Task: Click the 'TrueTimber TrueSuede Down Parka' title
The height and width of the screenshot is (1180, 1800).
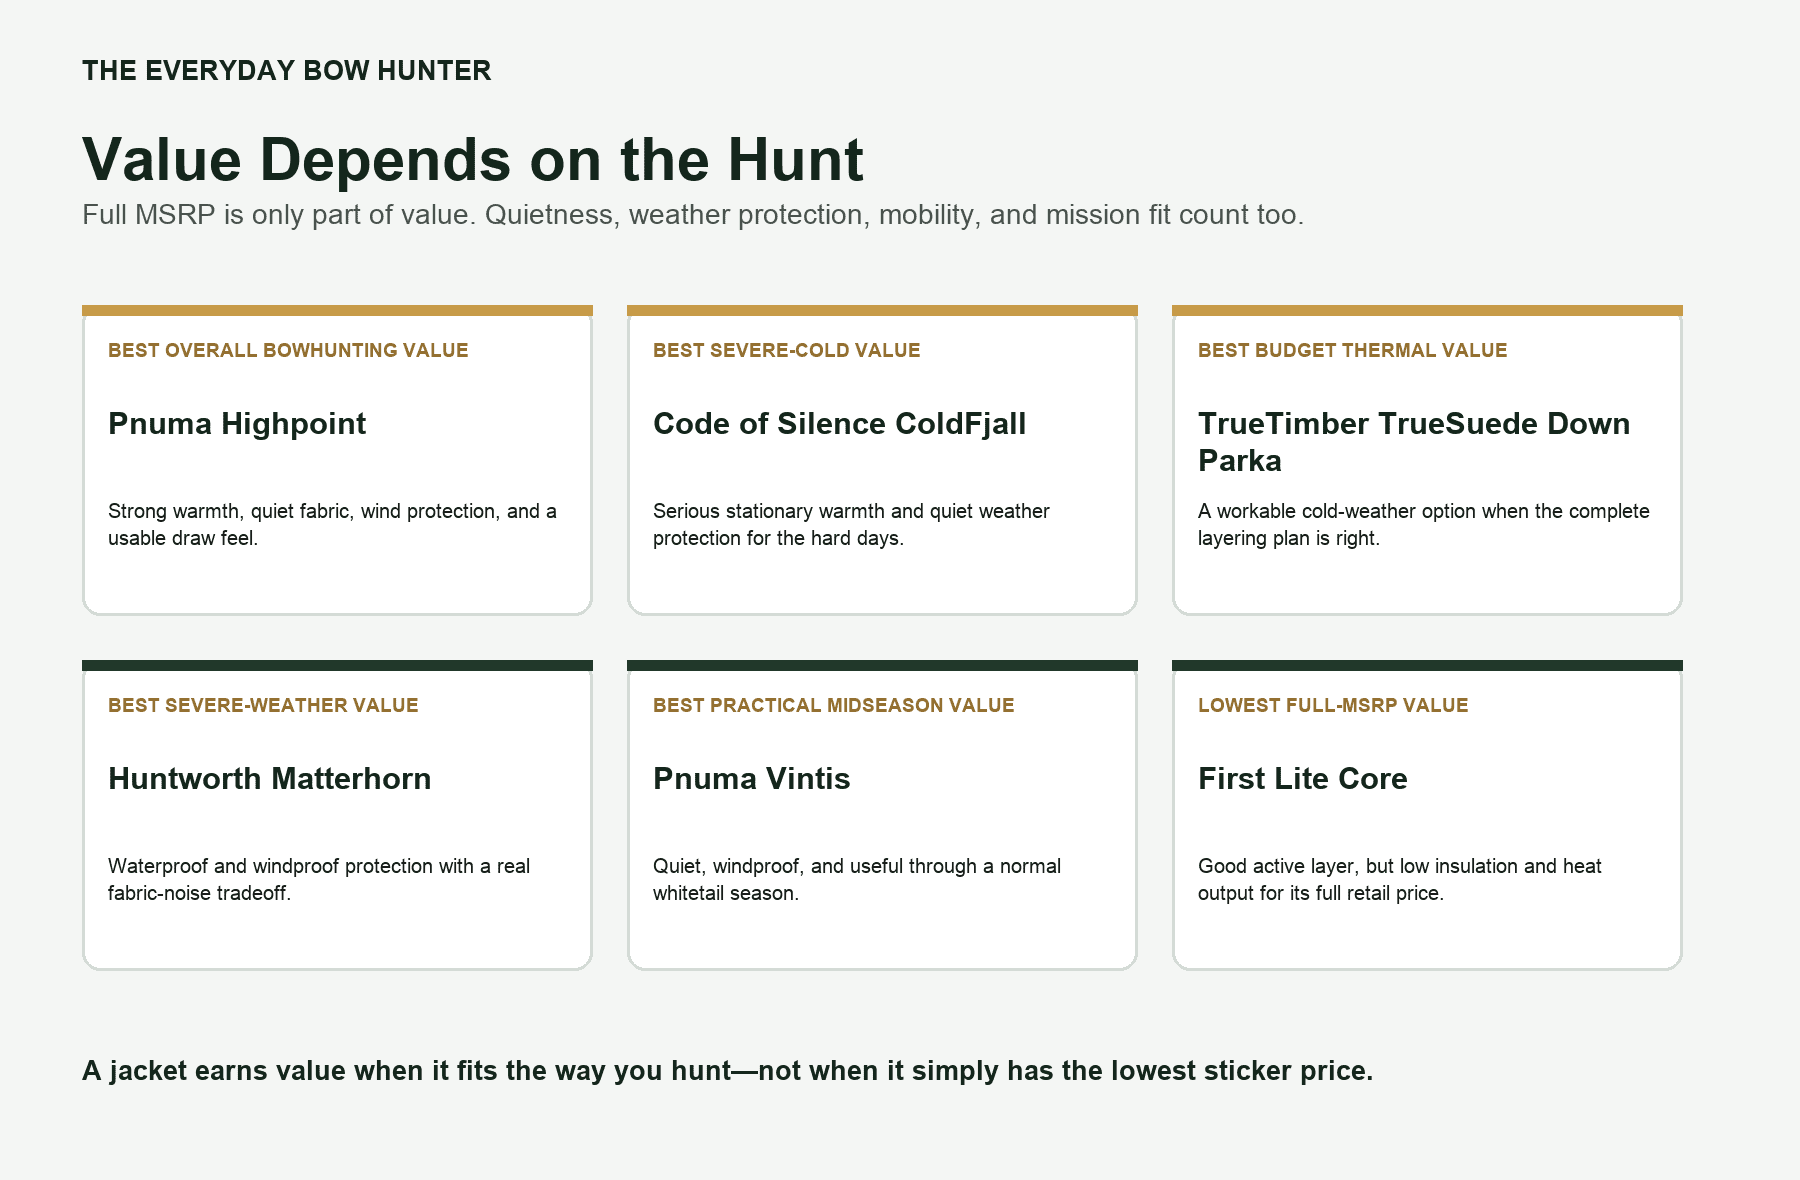Action: (1414, 442)
